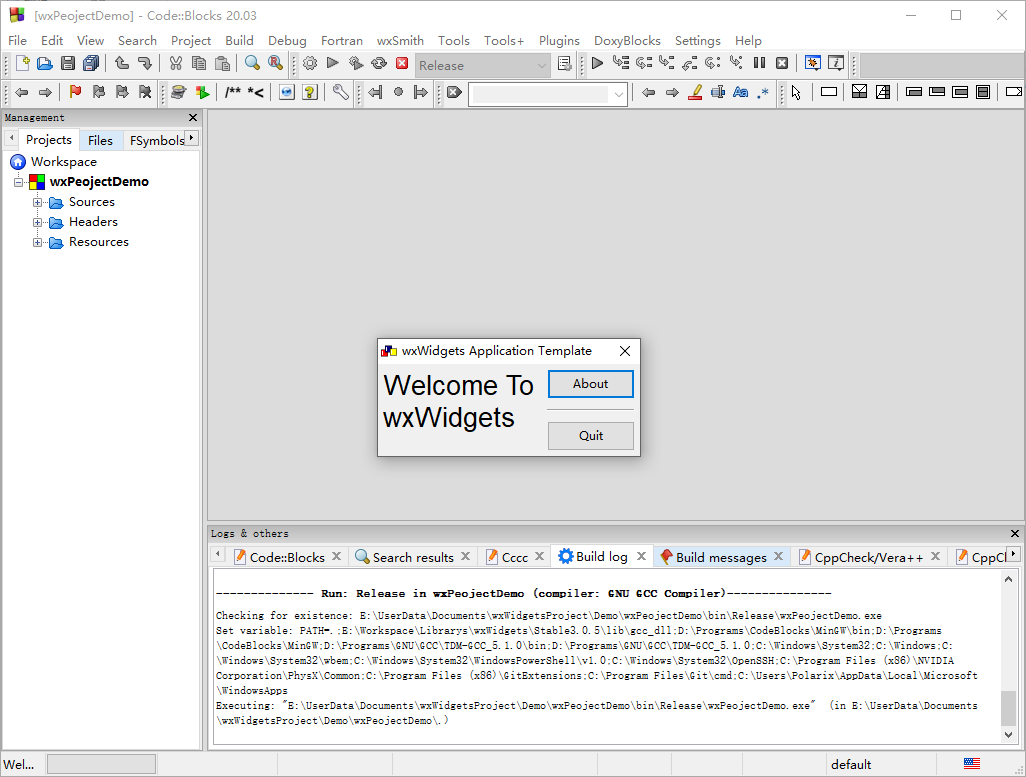Click the New file toolbar icon

(22, 63)
